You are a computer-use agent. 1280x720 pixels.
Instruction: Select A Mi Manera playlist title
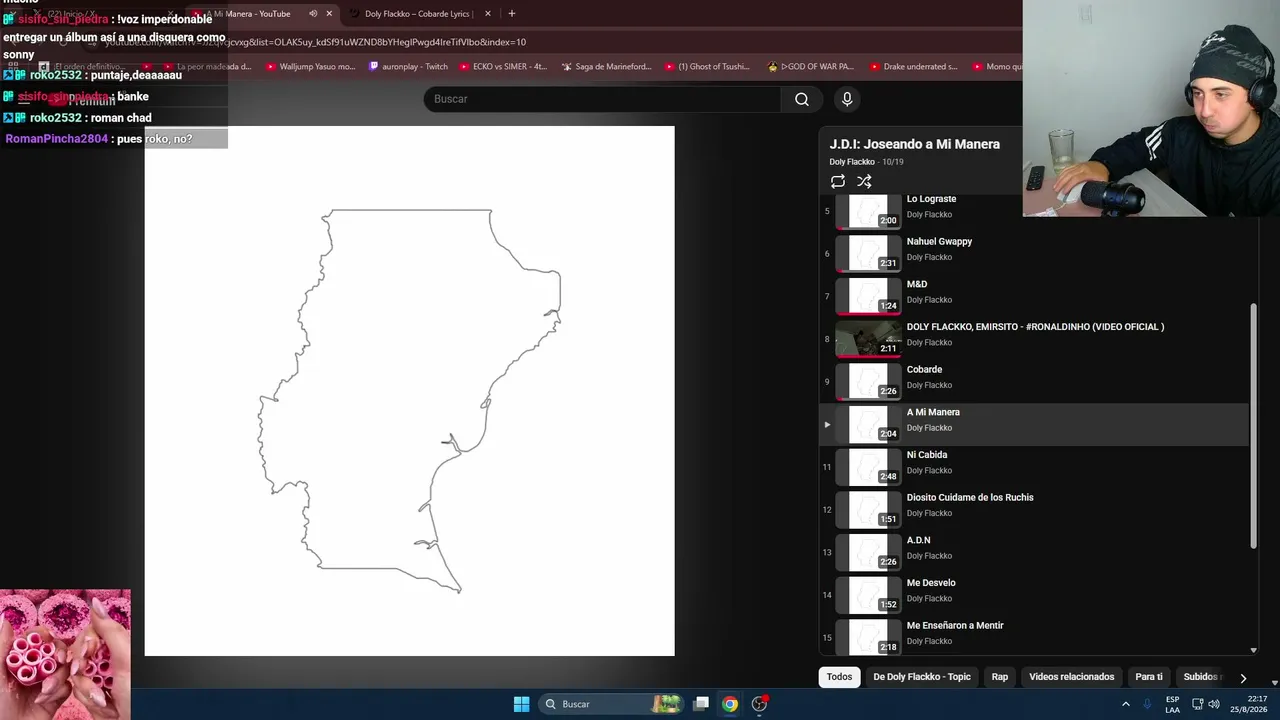(933, 412)
